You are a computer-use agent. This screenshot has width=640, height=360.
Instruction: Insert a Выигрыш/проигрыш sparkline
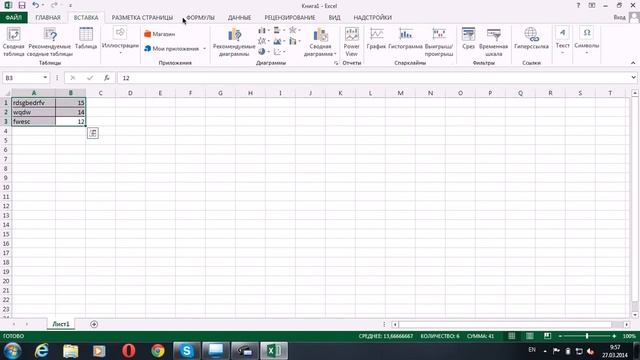(x=439, y=42)
